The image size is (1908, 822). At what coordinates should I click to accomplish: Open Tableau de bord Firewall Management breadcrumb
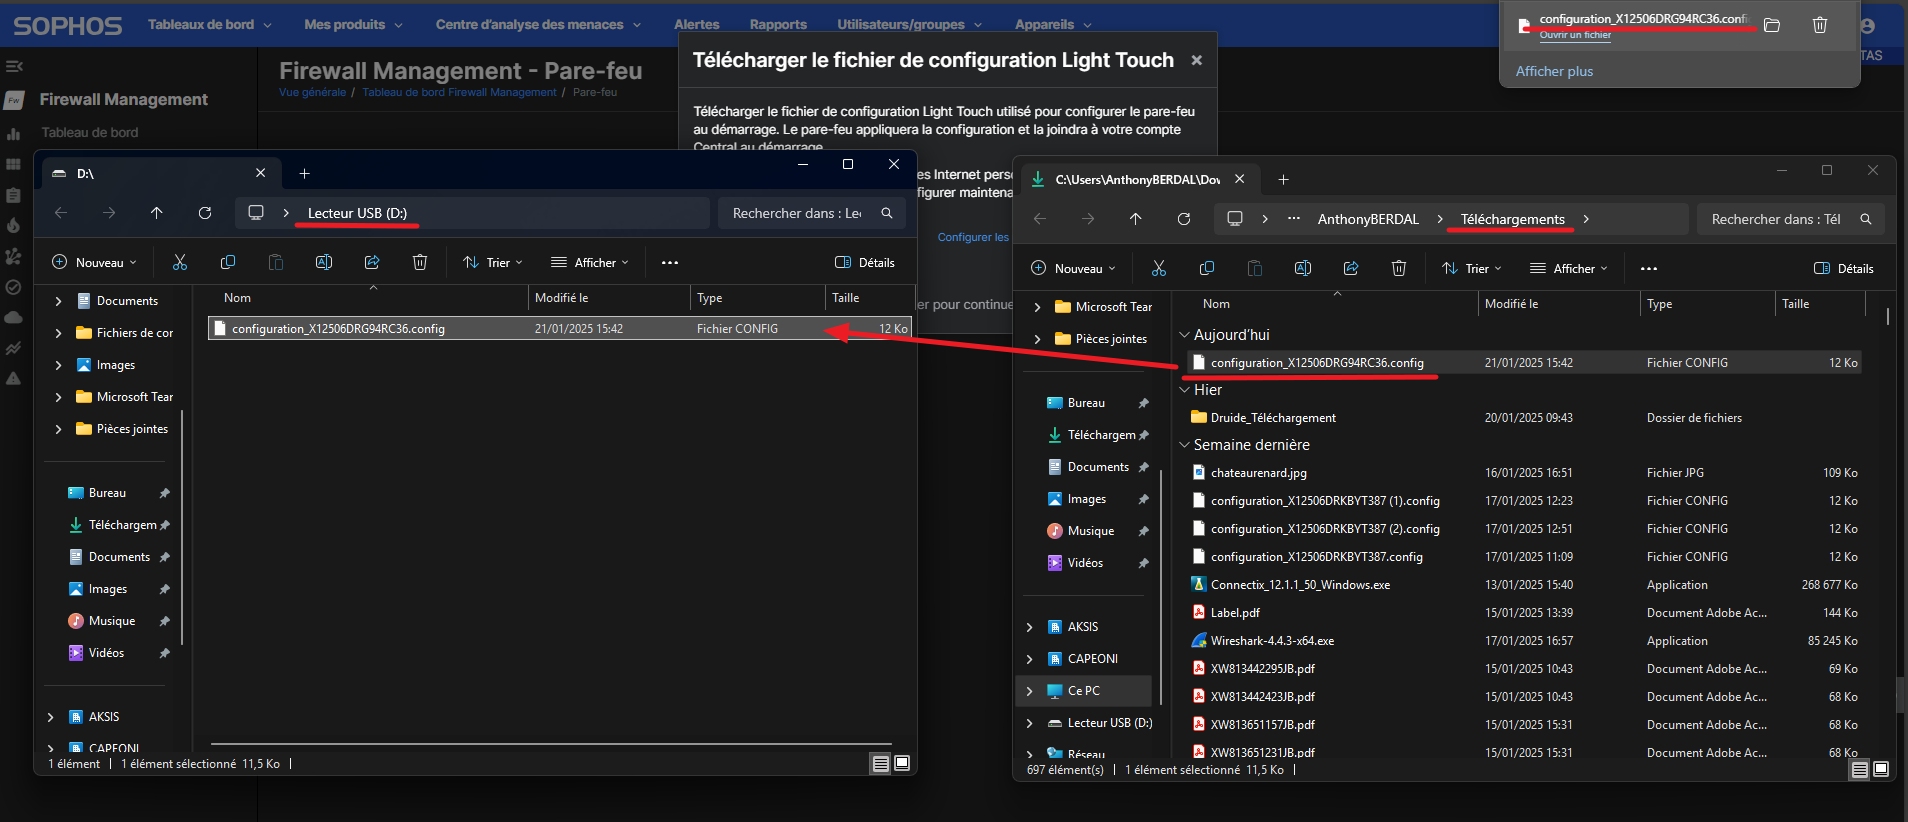pos(459,92)
